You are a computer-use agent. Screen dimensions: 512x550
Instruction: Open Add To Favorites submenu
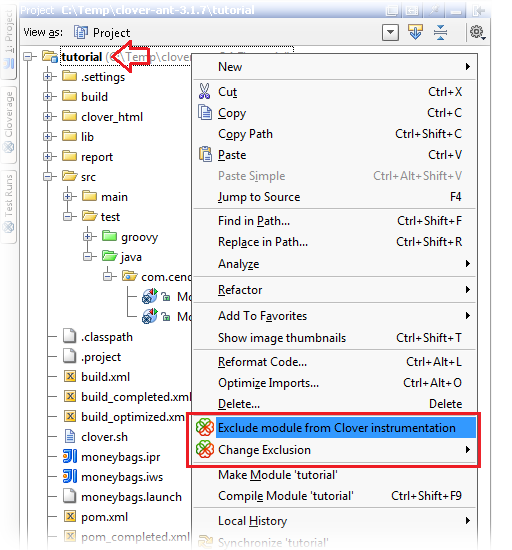pos(335,316)
